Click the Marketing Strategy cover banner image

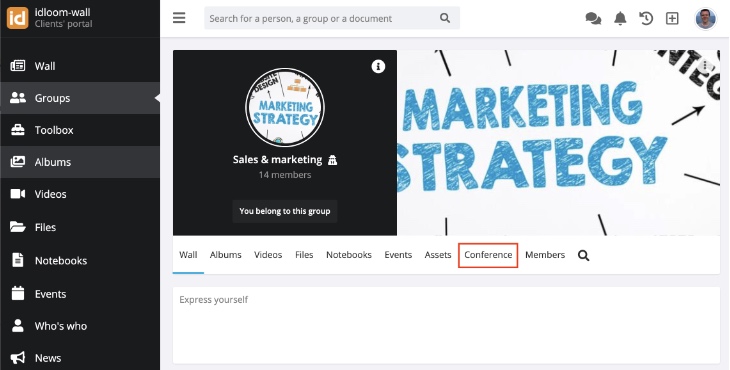click(x=558, y=142)
